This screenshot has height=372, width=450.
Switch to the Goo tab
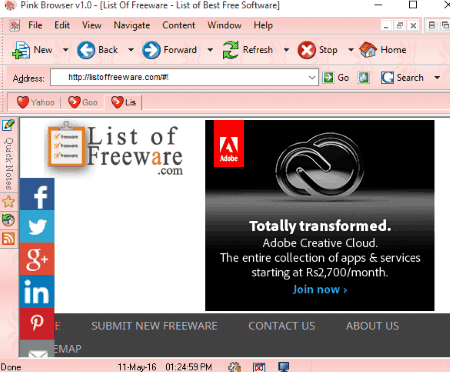83,102
